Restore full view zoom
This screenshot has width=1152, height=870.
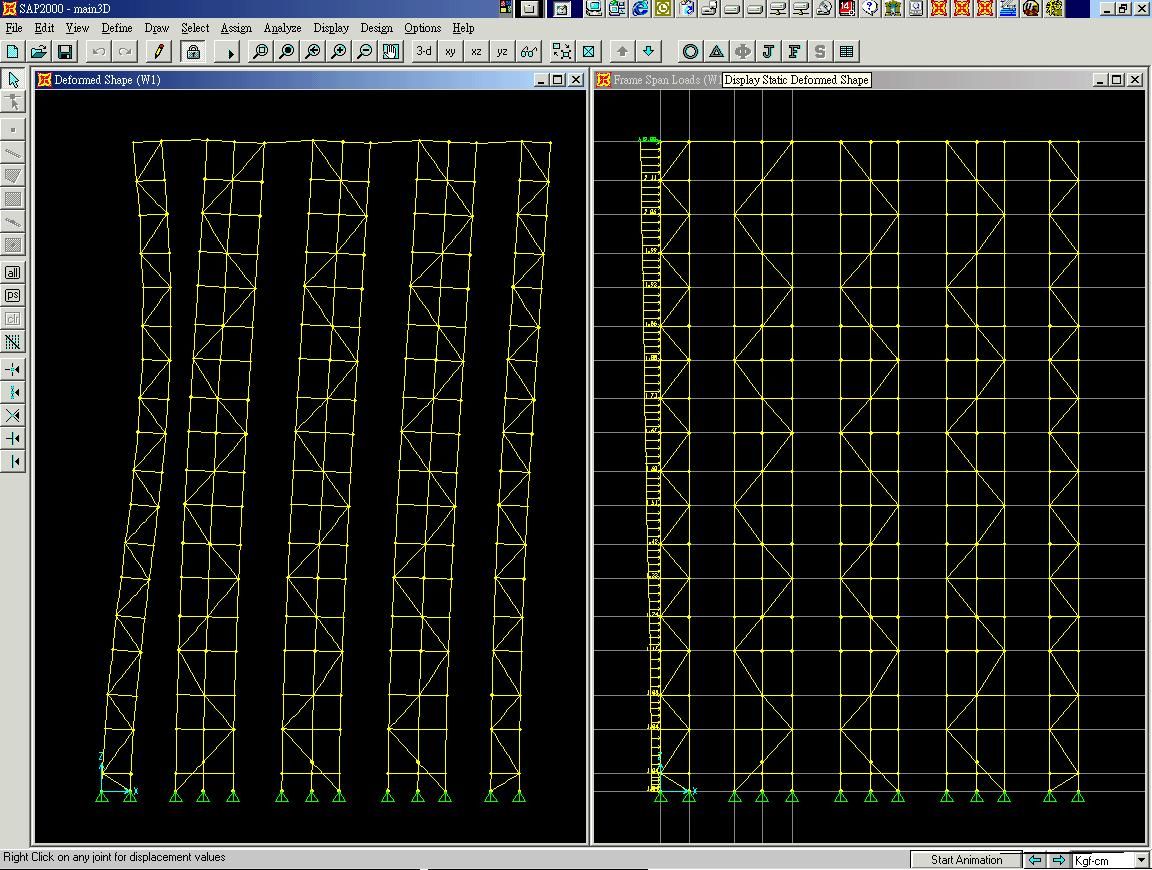pos(287,51)
